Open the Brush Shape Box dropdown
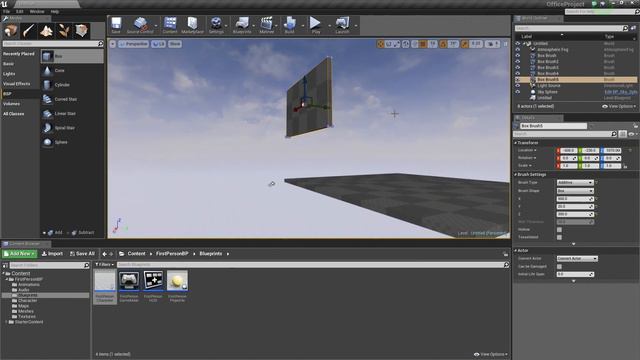This screenshot has height=360, width=640. (x=575, y=191)
